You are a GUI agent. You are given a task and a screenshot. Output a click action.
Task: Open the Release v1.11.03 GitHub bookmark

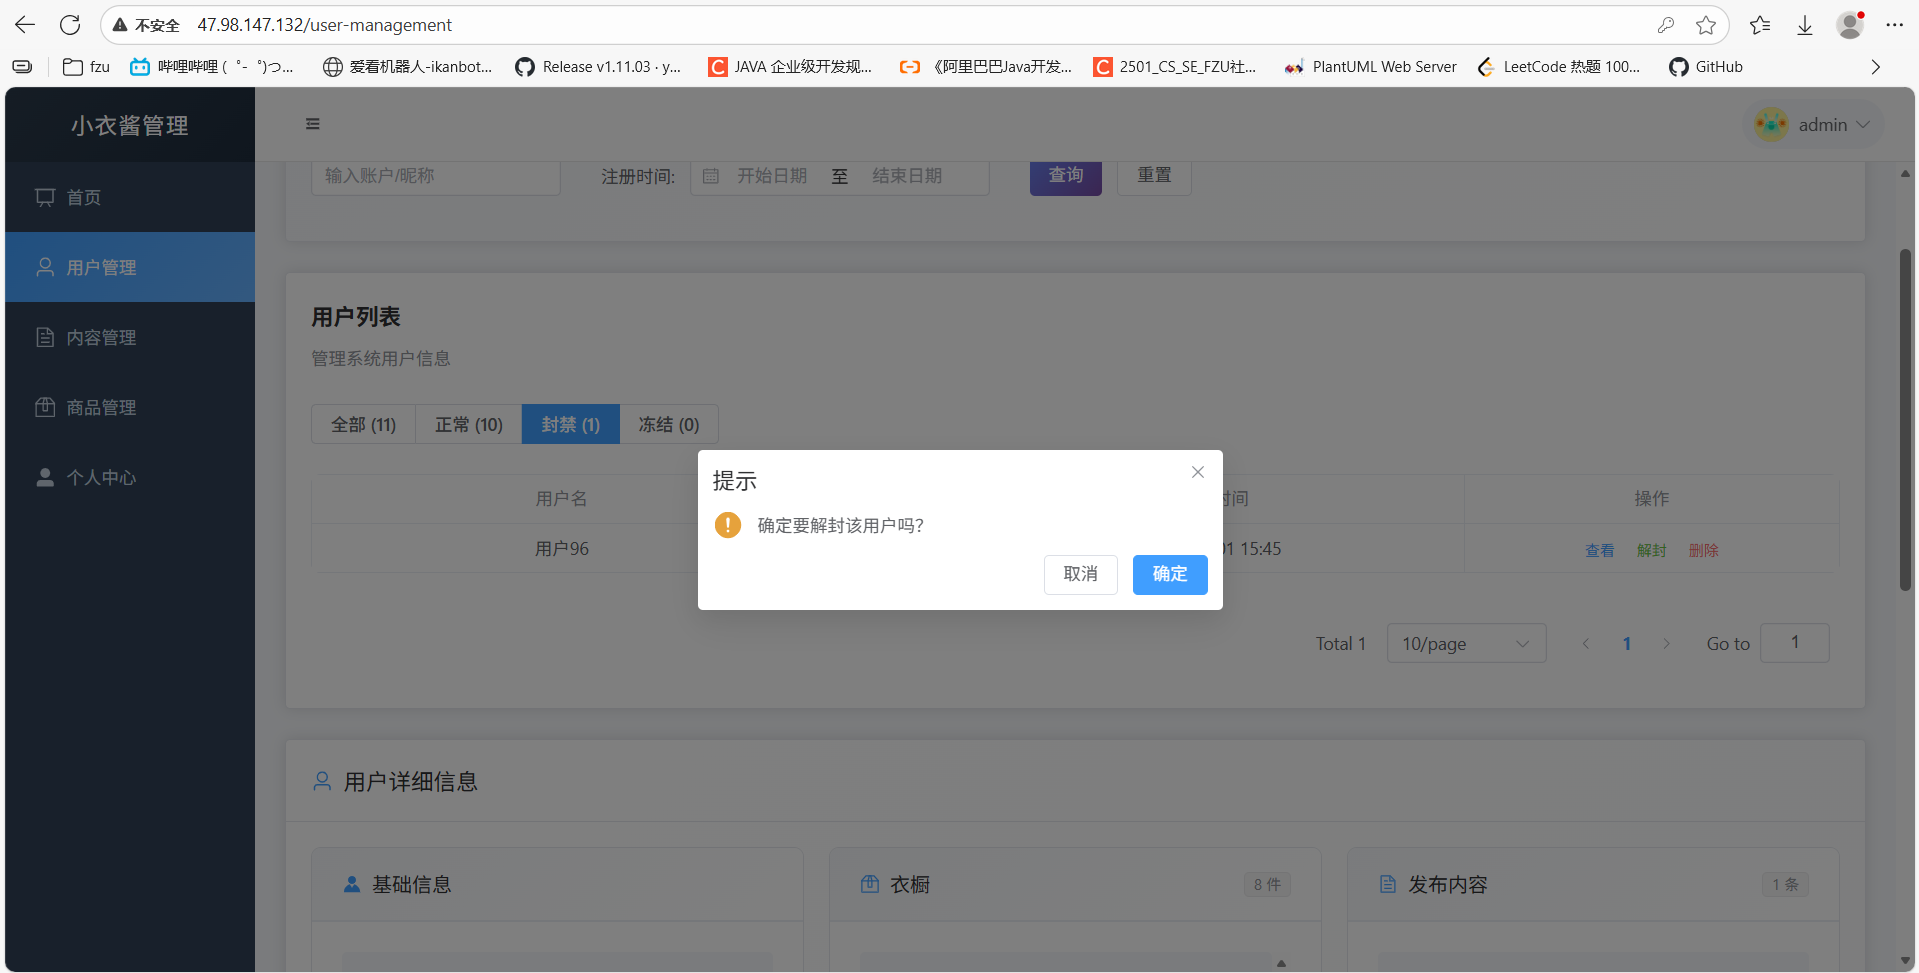598,67
